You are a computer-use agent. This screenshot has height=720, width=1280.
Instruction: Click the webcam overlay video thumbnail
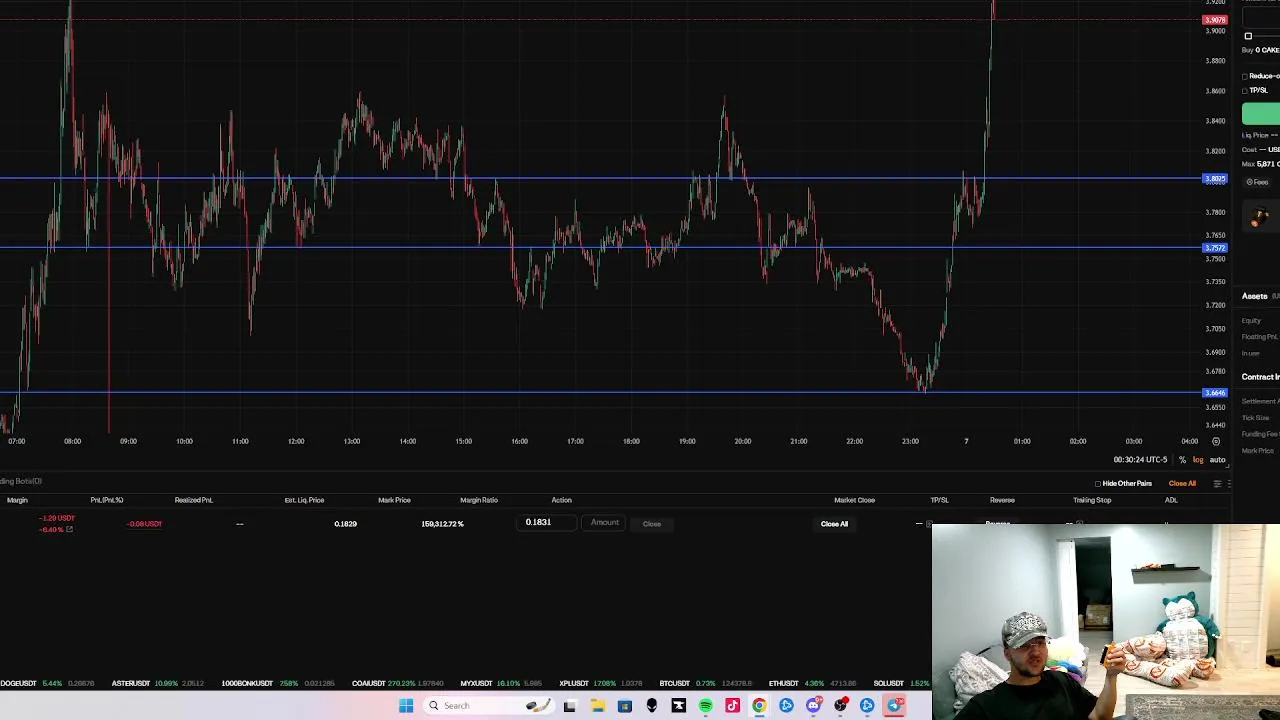1106,622
